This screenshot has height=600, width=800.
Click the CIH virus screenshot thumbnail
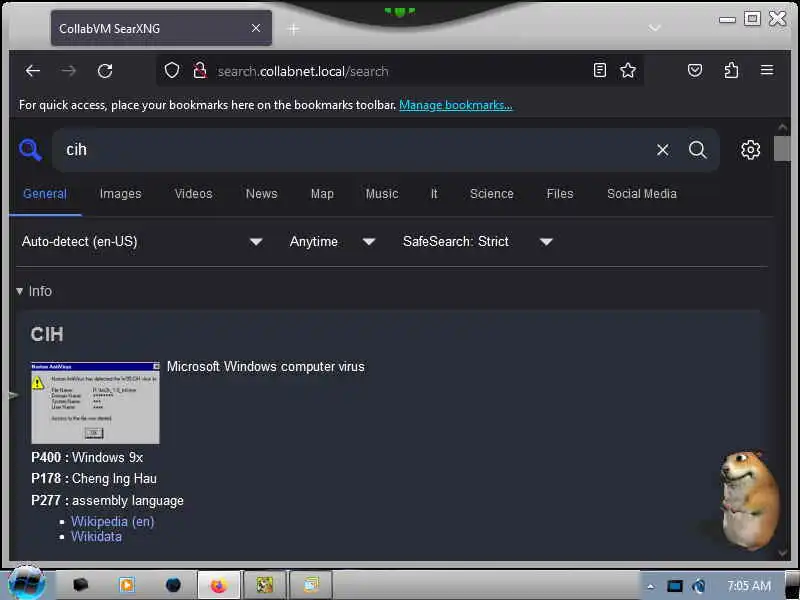[95, 403]
